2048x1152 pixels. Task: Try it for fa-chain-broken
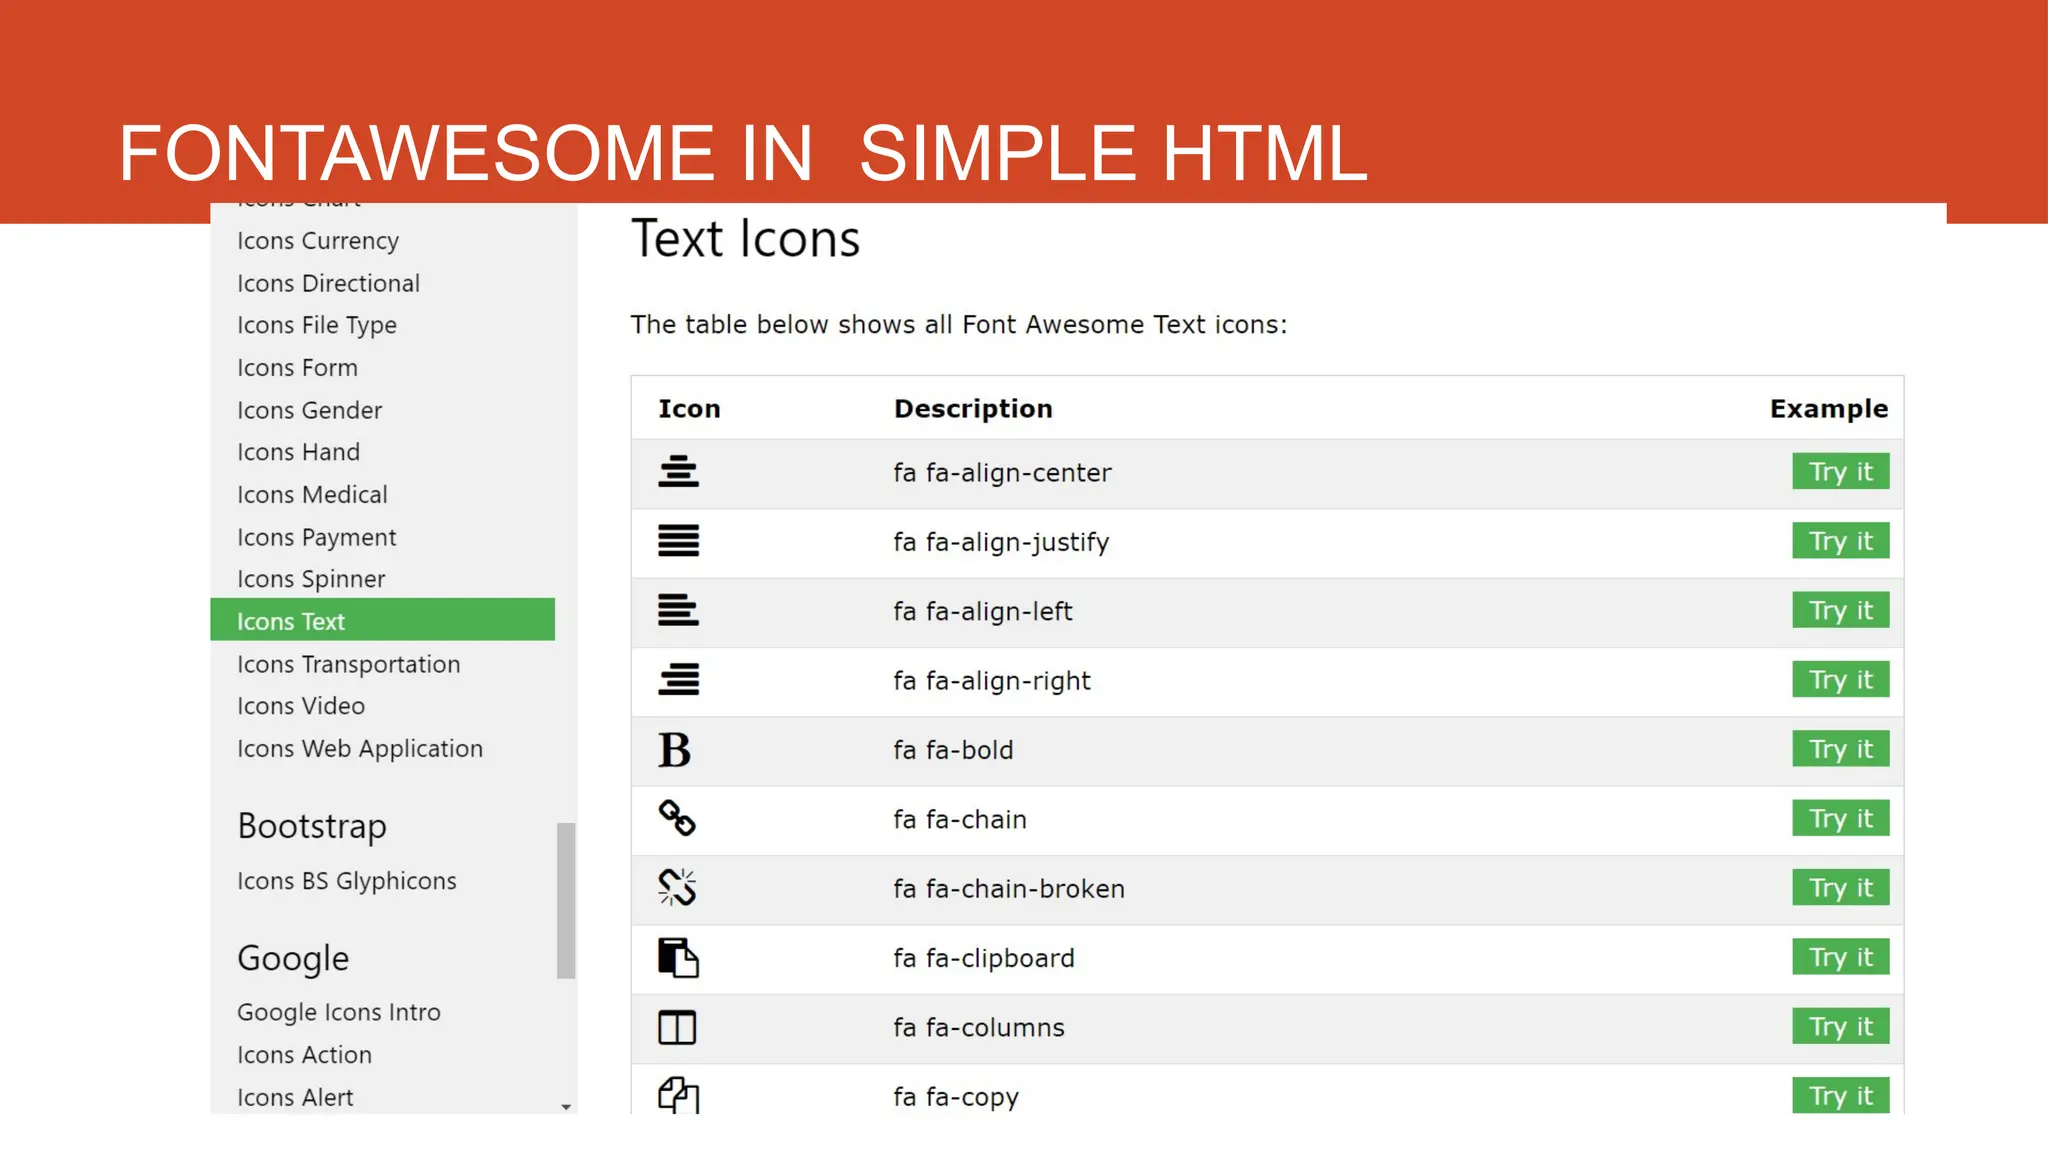click(1841, 887)
